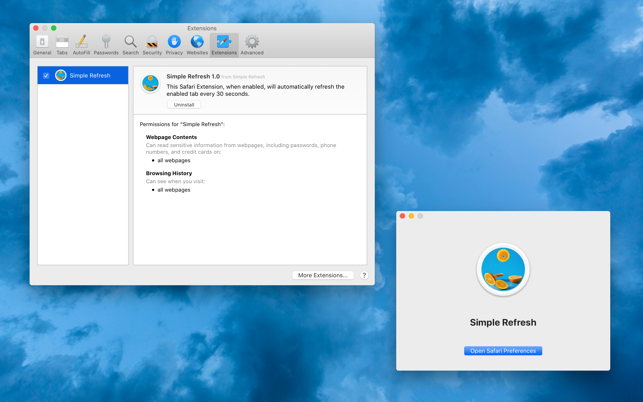The height and width of the screenshot is (402, 643).
Task: Open the Security preferences pane
Action: click(152, 45)
